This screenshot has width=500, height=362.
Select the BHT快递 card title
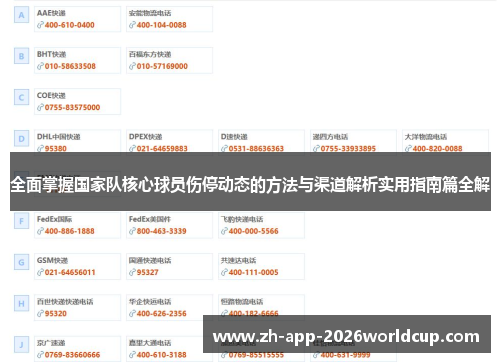[51, 54]
